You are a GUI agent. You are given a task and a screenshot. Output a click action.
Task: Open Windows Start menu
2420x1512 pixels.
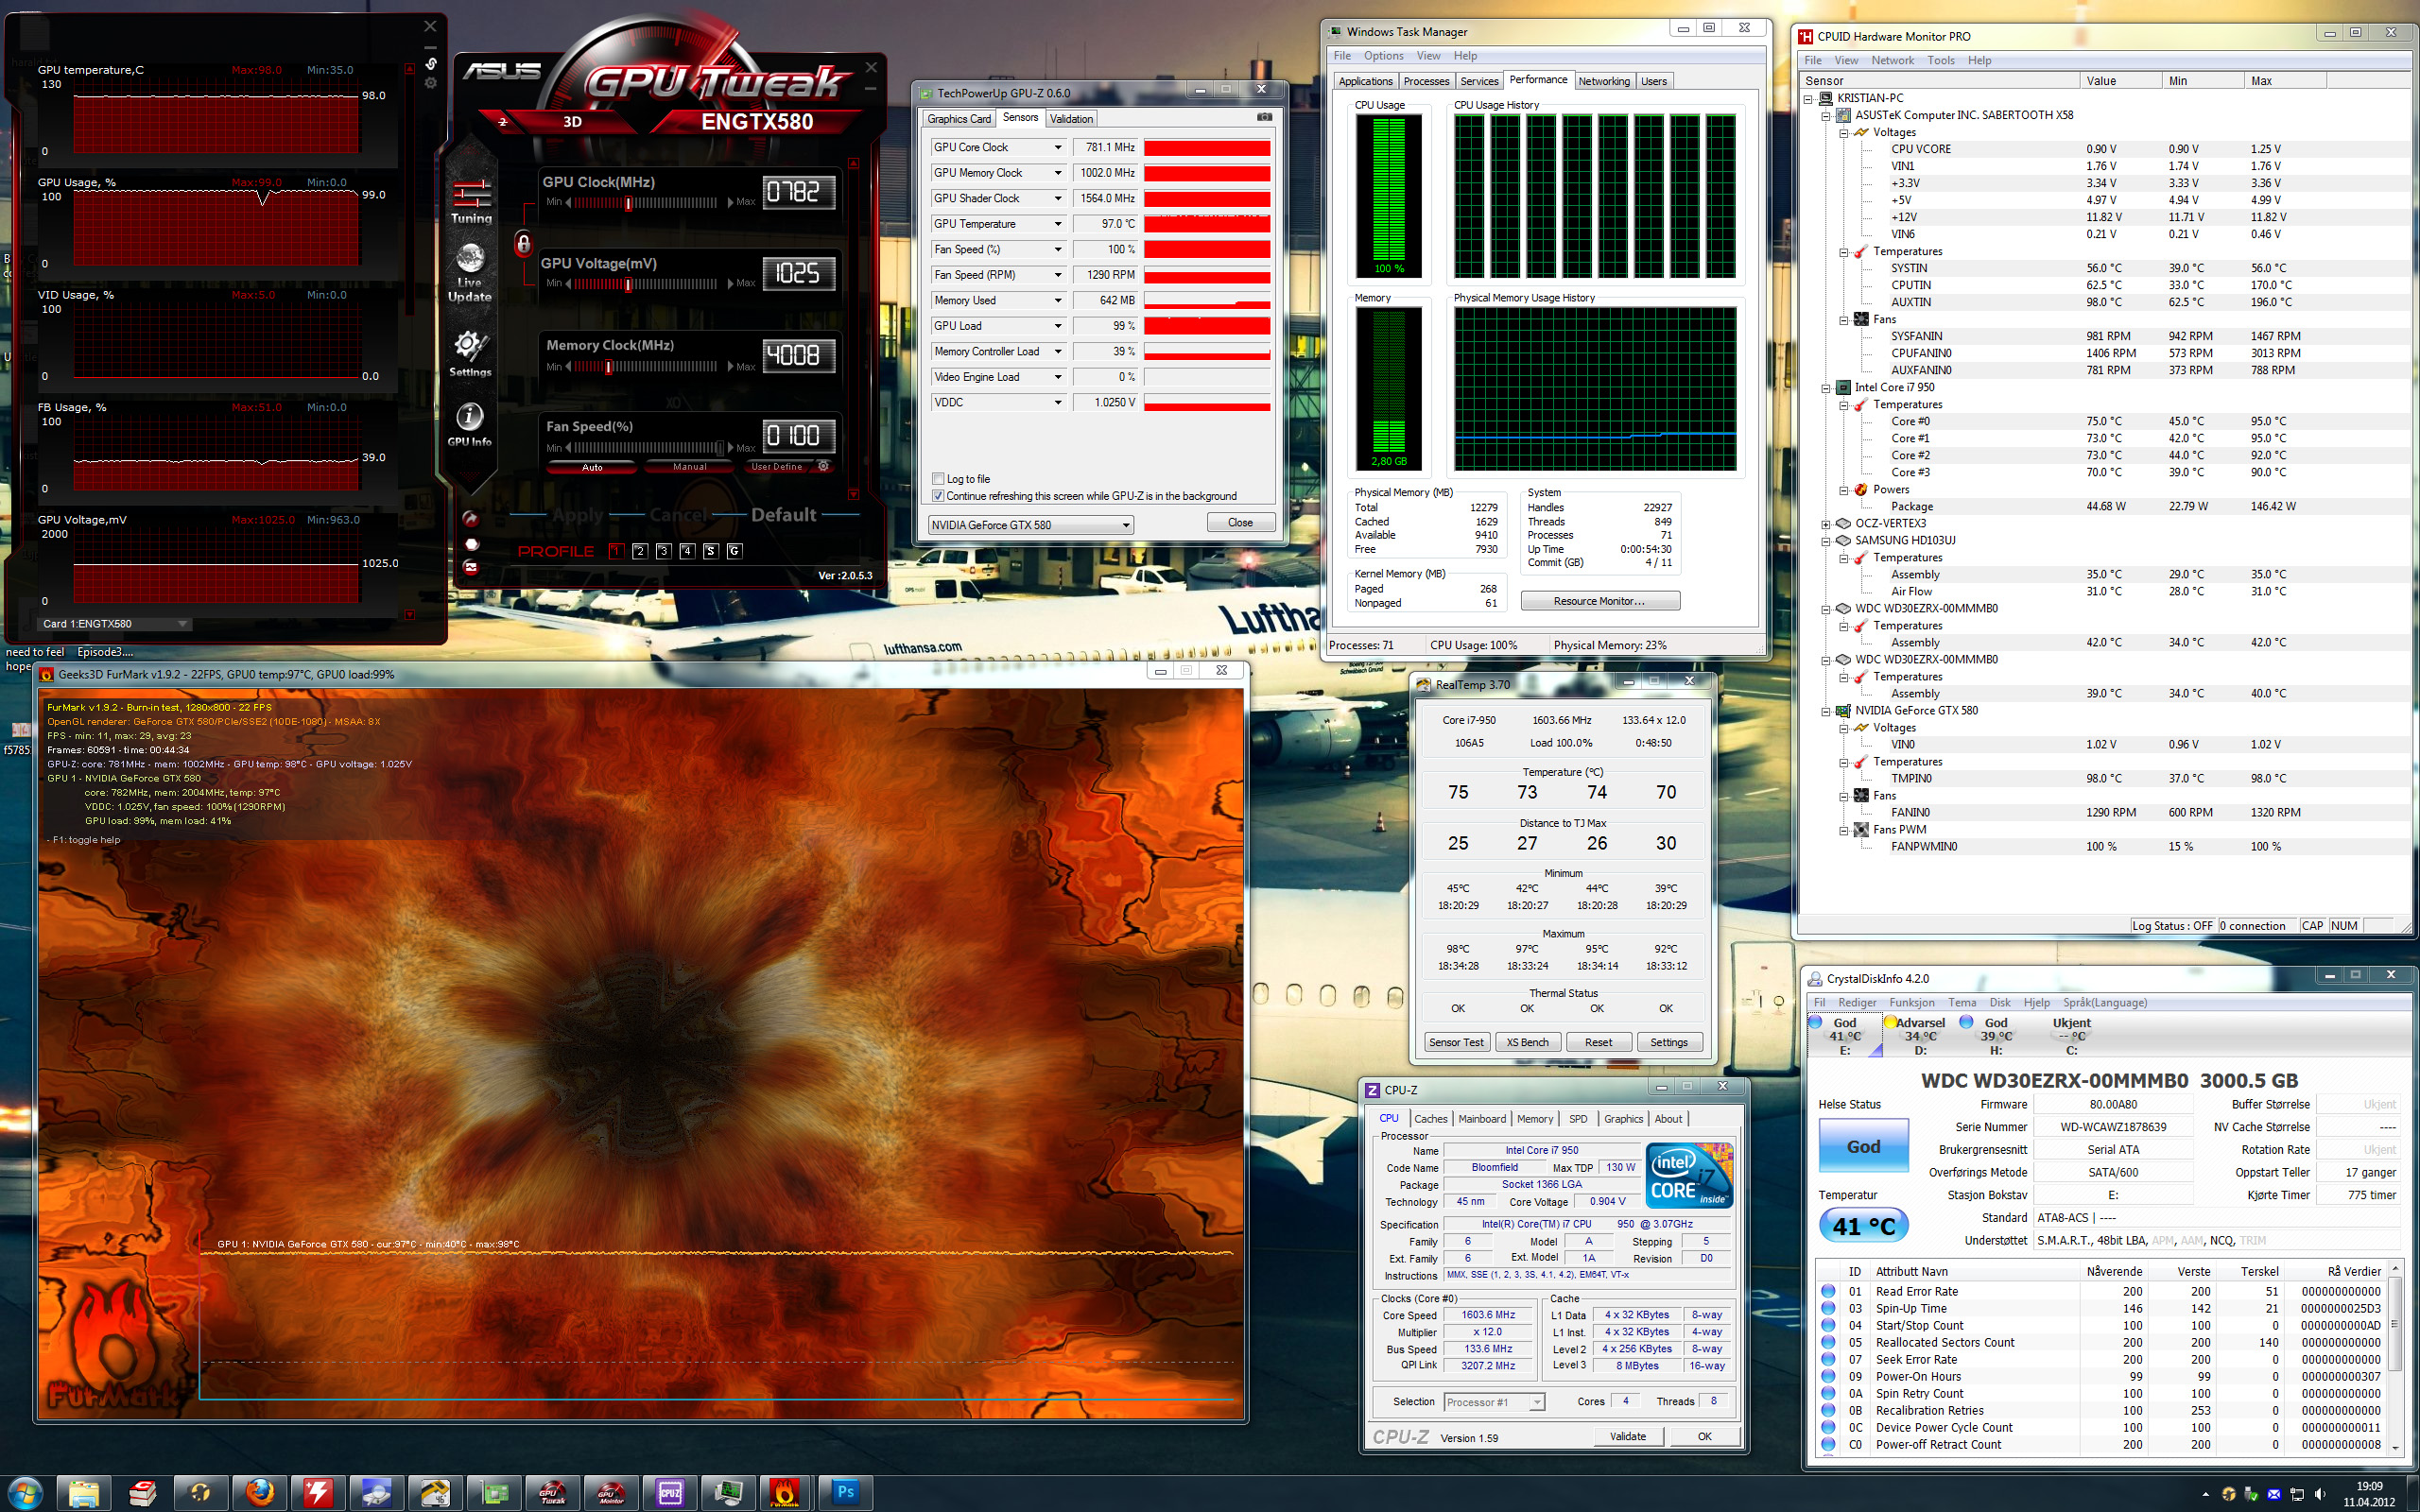(x=24, y=1493)
